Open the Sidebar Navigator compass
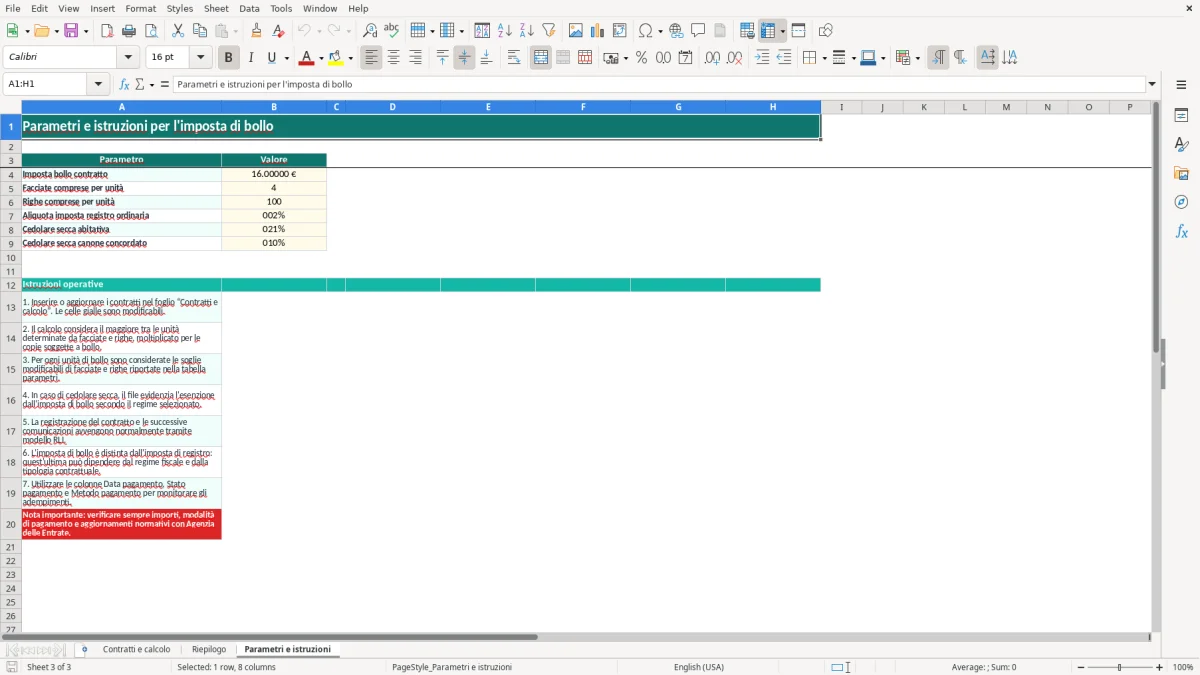Screen dimensions: 1200x675 pyautogui.click(x=1181, y=202)
